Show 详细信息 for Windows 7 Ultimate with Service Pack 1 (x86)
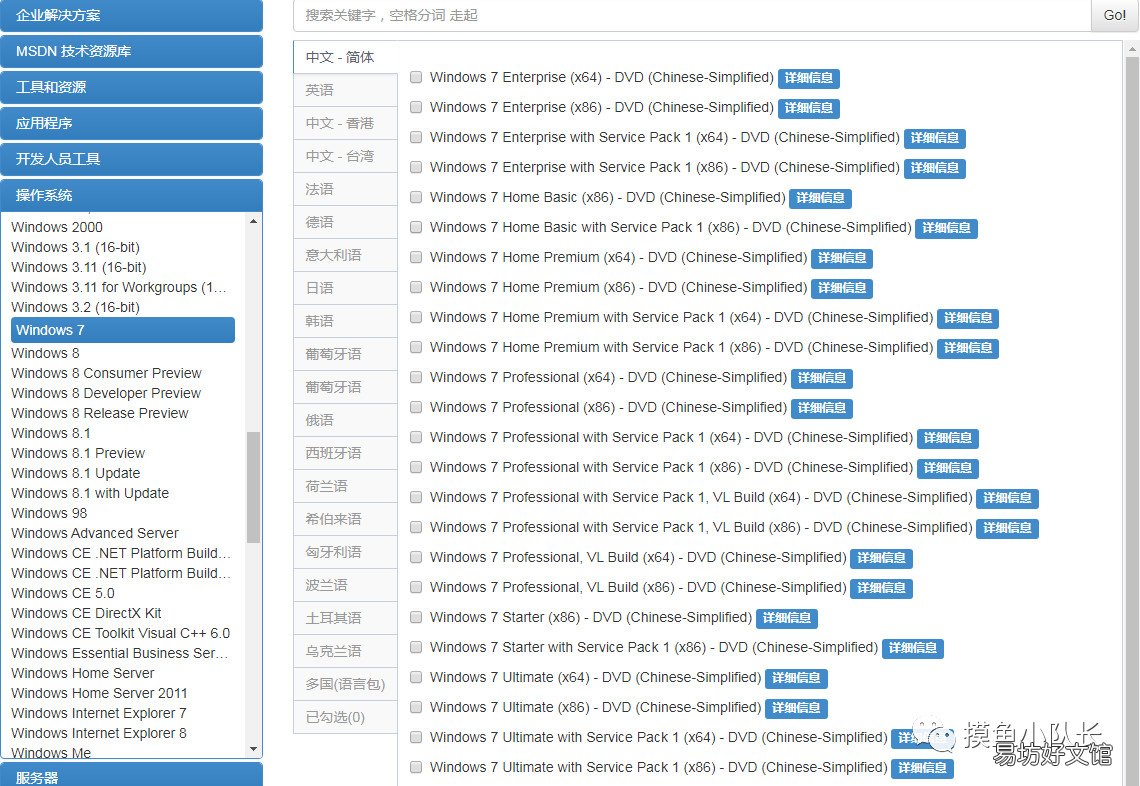Screen dimensions: 1140x786 pyautogui.click(x=922, y=768)
